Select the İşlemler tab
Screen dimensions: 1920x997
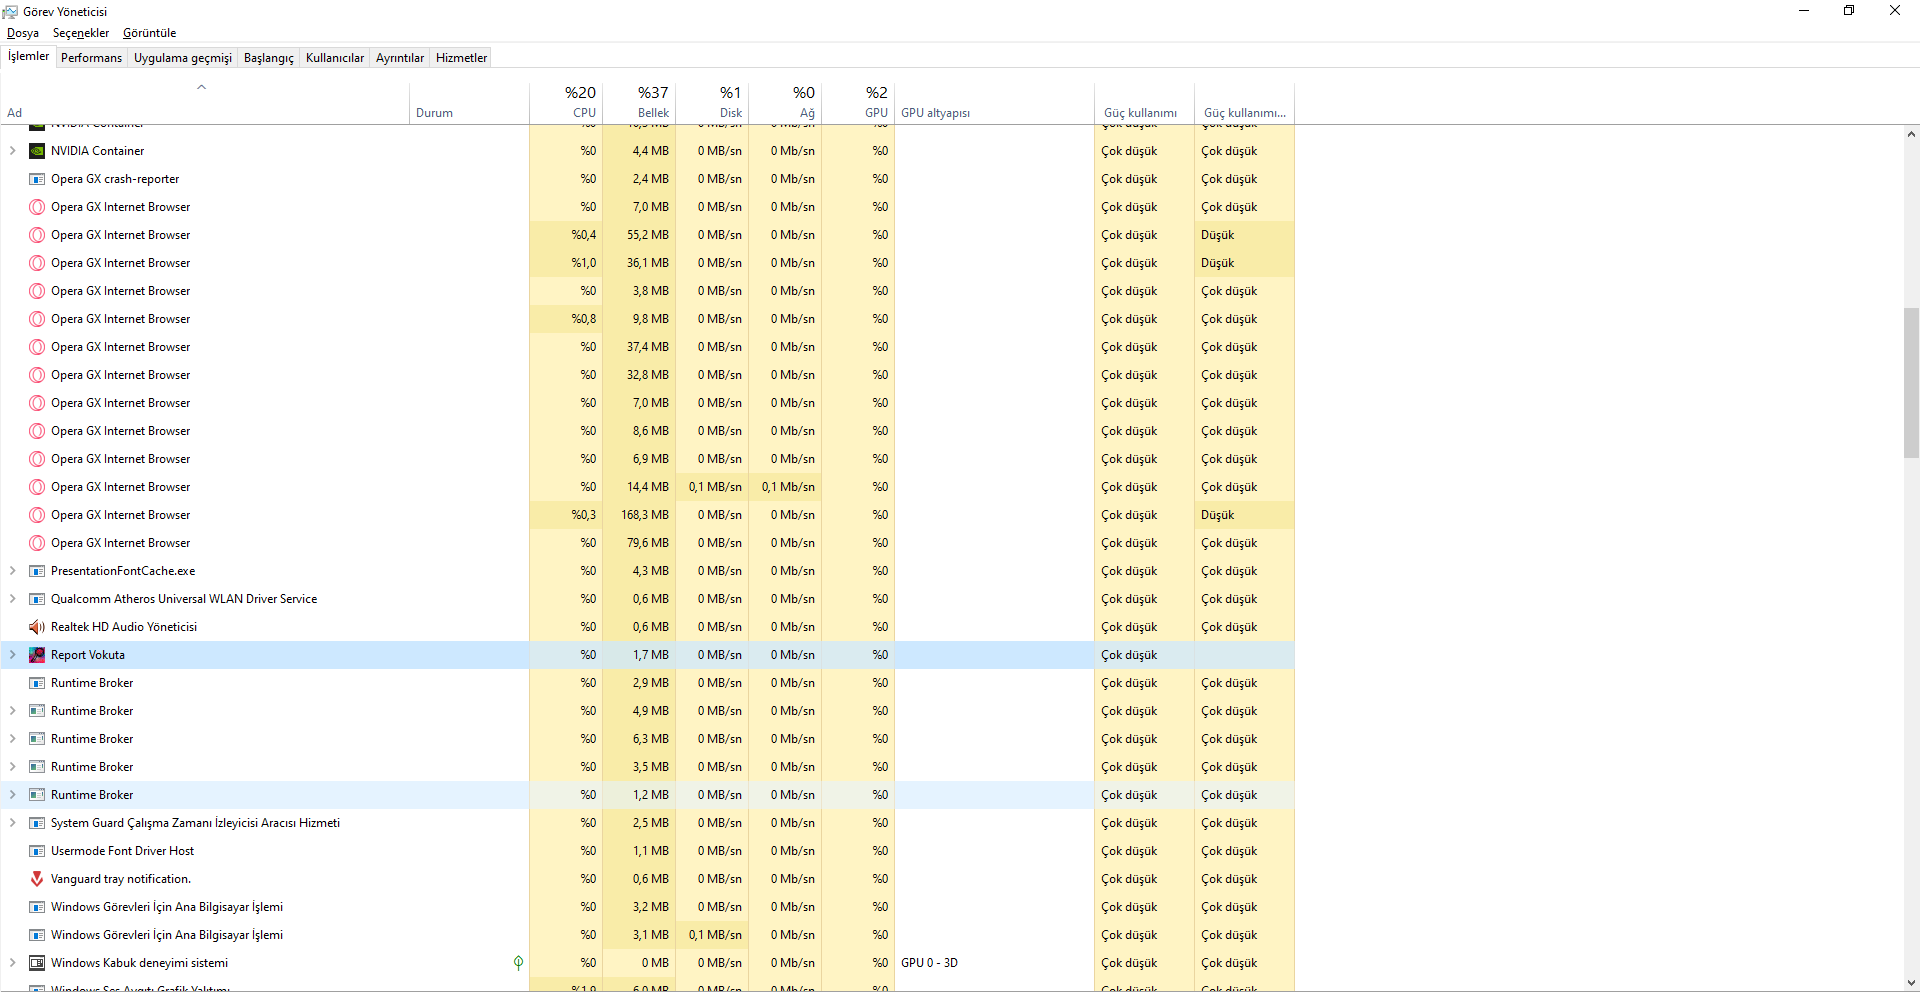(x=28, y=57)
